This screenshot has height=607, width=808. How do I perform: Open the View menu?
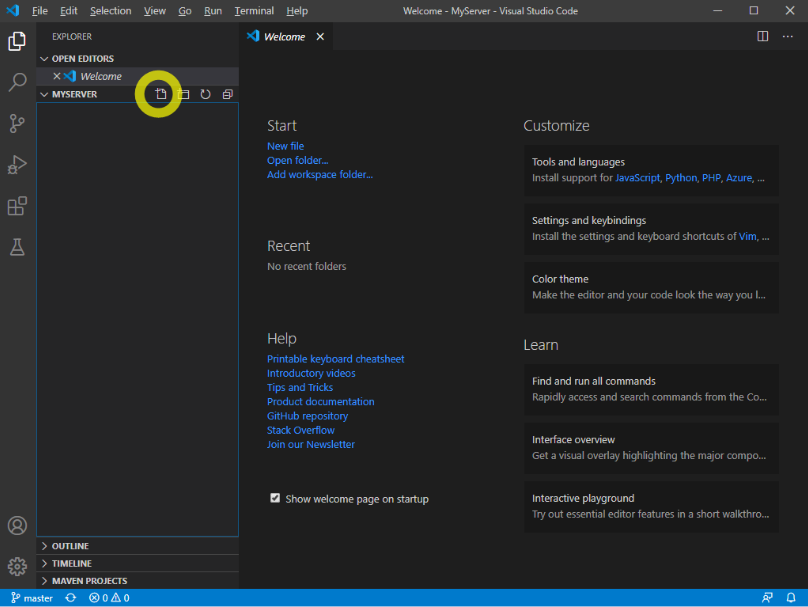pos(155,11)
